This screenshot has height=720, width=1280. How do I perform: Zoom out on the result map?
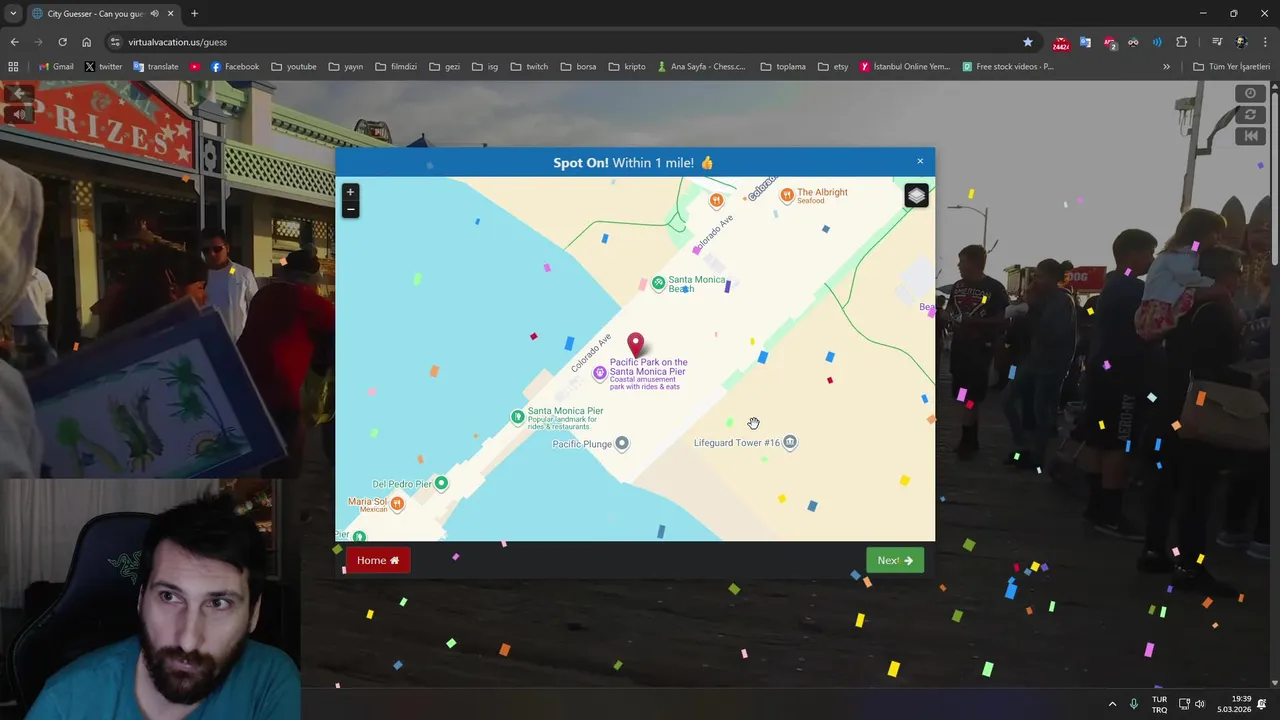[x=350, y=209]
